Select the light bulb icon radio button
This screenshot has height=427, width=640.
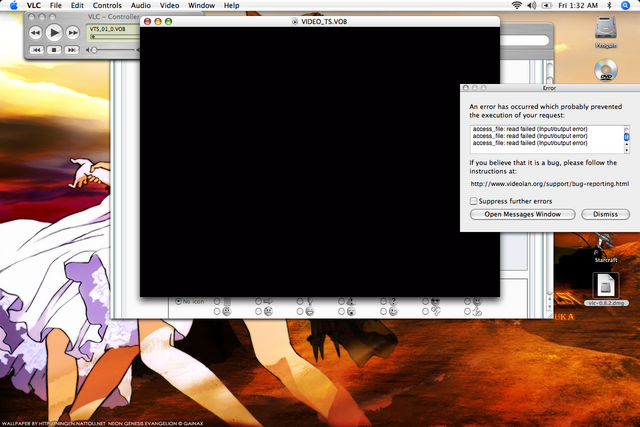[300, 301]
